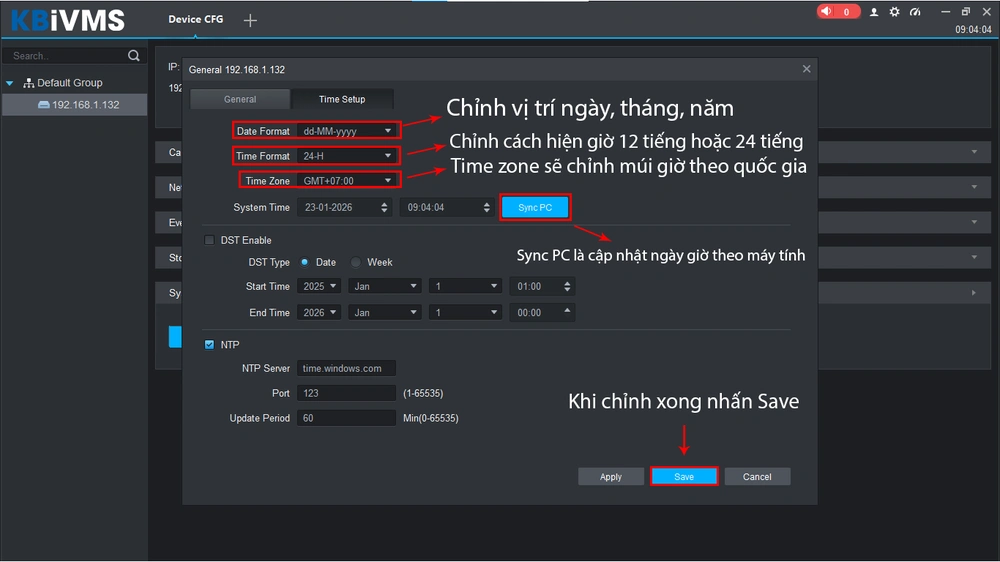
Task: Click the red alarm speaker icon
Action: coord(827,12)
